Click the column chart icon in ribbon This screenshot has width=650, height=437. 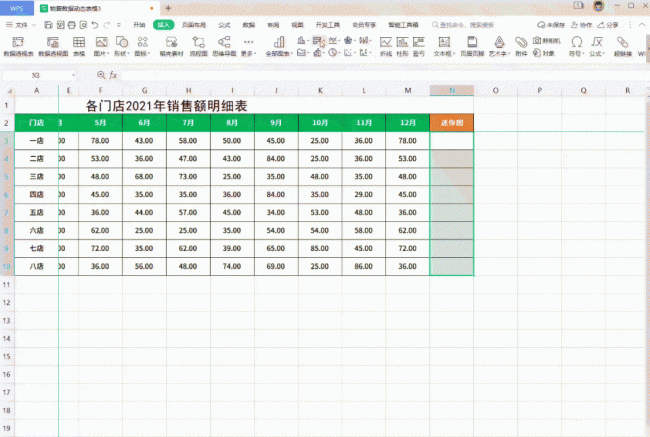[x=302, y=40]
